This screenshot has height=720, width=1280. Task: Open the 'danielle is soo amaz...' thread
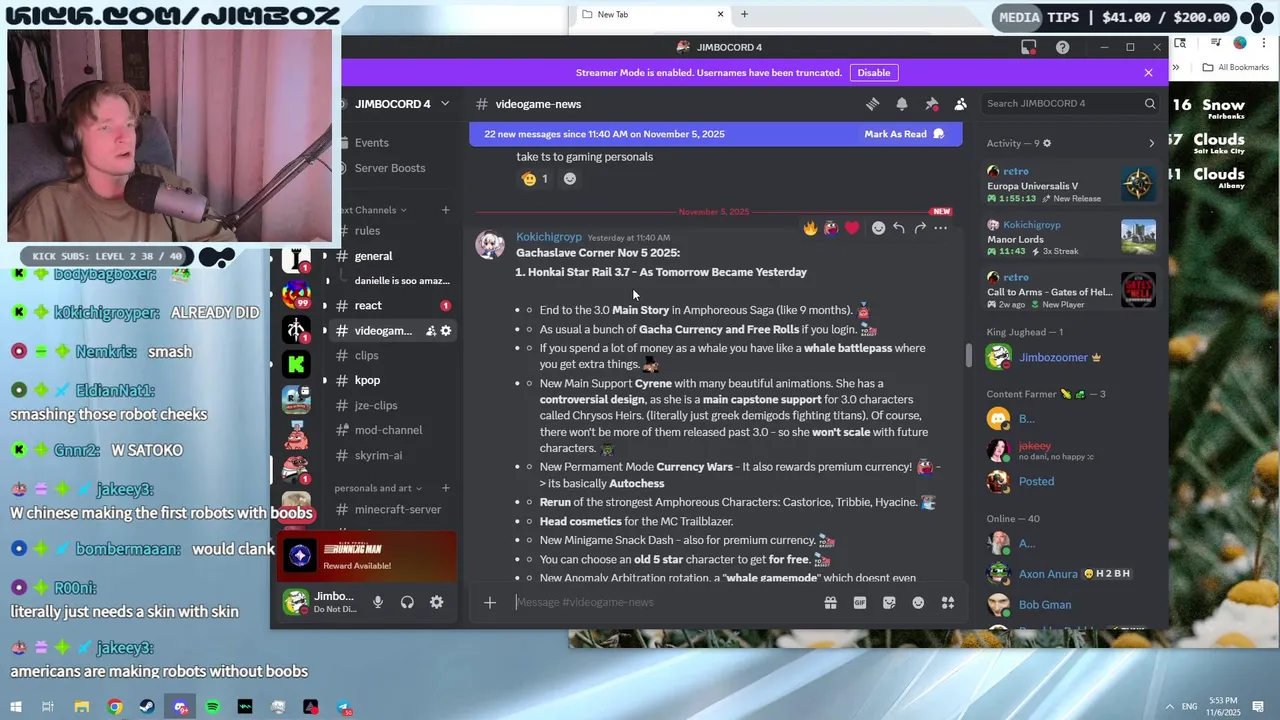pyautogui.click(x=402, y=281)
